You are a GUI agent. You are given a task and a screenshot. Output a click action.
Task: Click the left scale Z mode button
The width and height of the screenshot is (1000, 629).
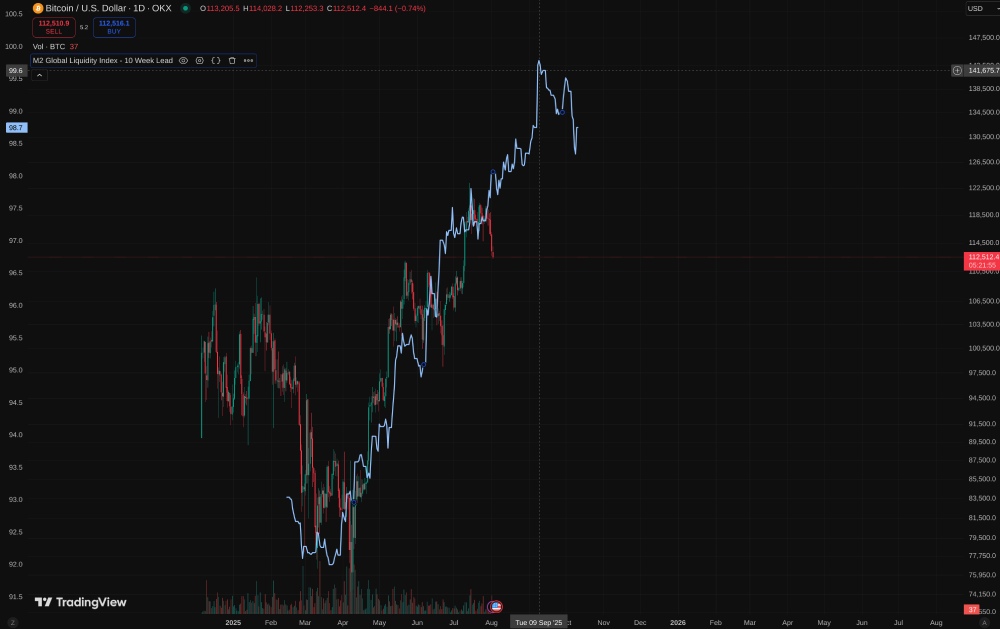click(12, 622)
